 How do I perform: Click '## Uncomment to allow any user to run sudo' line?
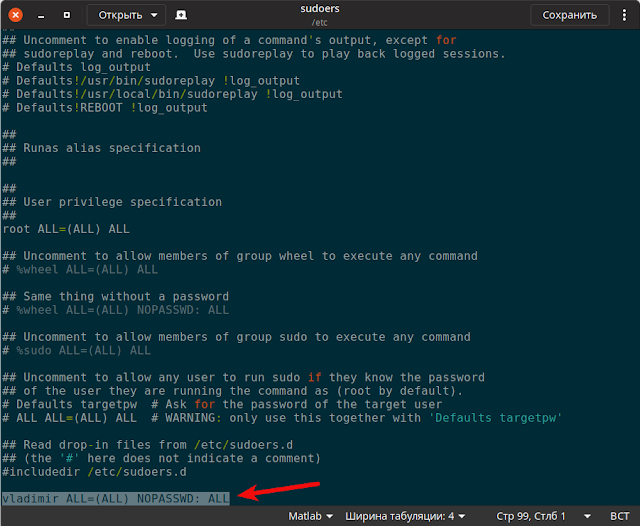pos(244,377)
